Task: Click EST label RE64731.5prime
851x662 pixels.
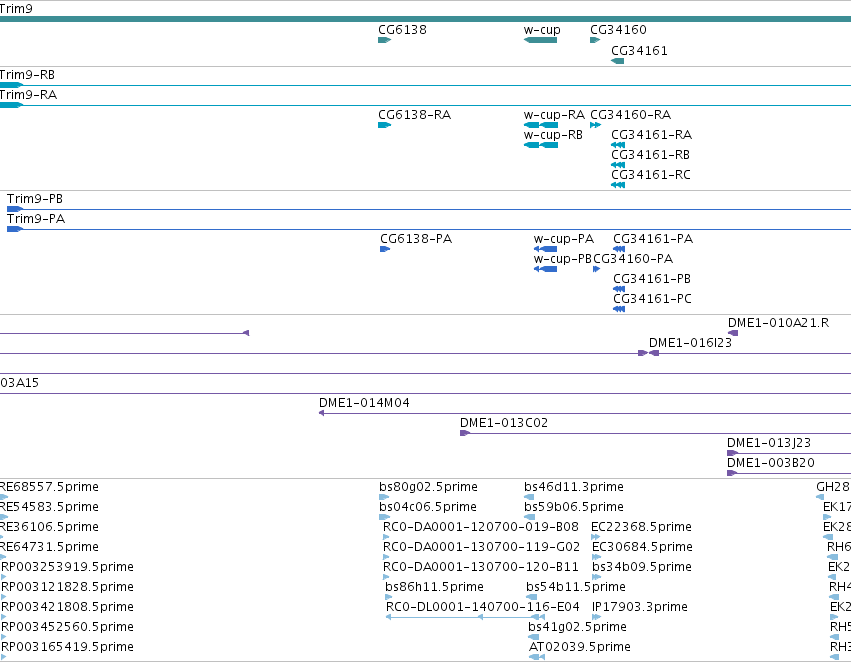Action: [x=49, y=548]
